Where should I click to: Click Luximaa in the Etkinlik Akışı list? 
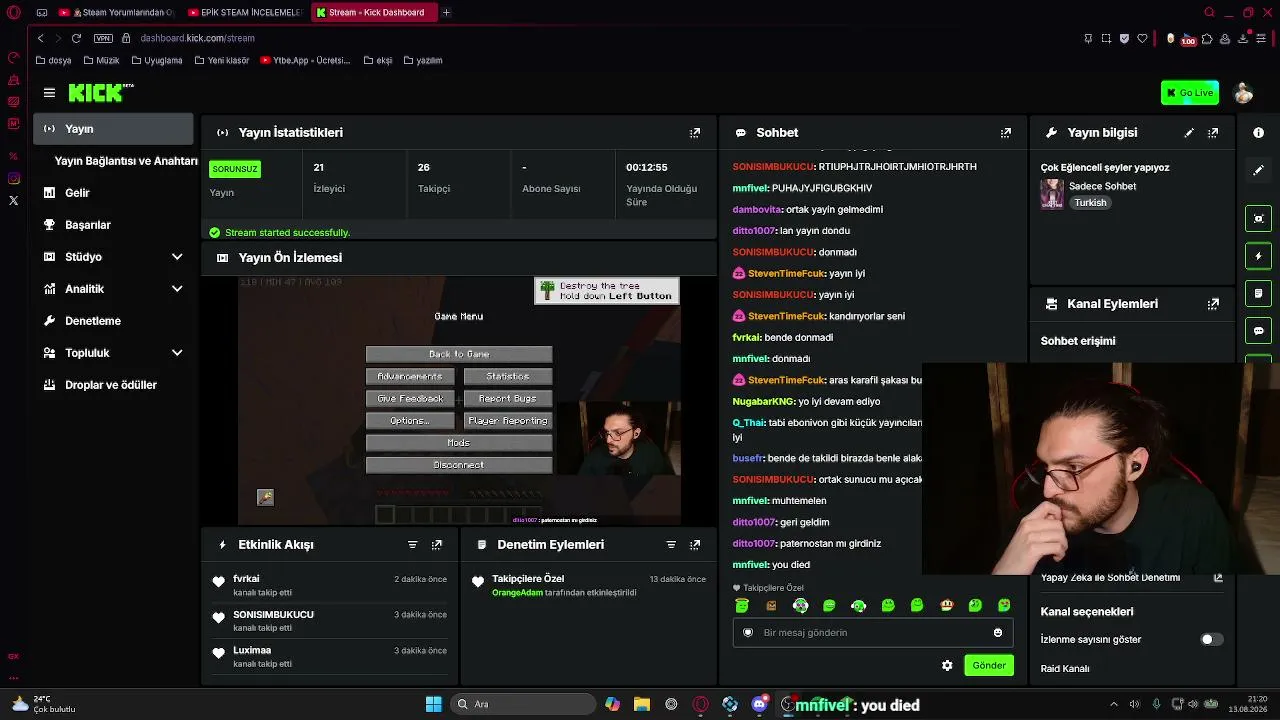pos(252,651)
